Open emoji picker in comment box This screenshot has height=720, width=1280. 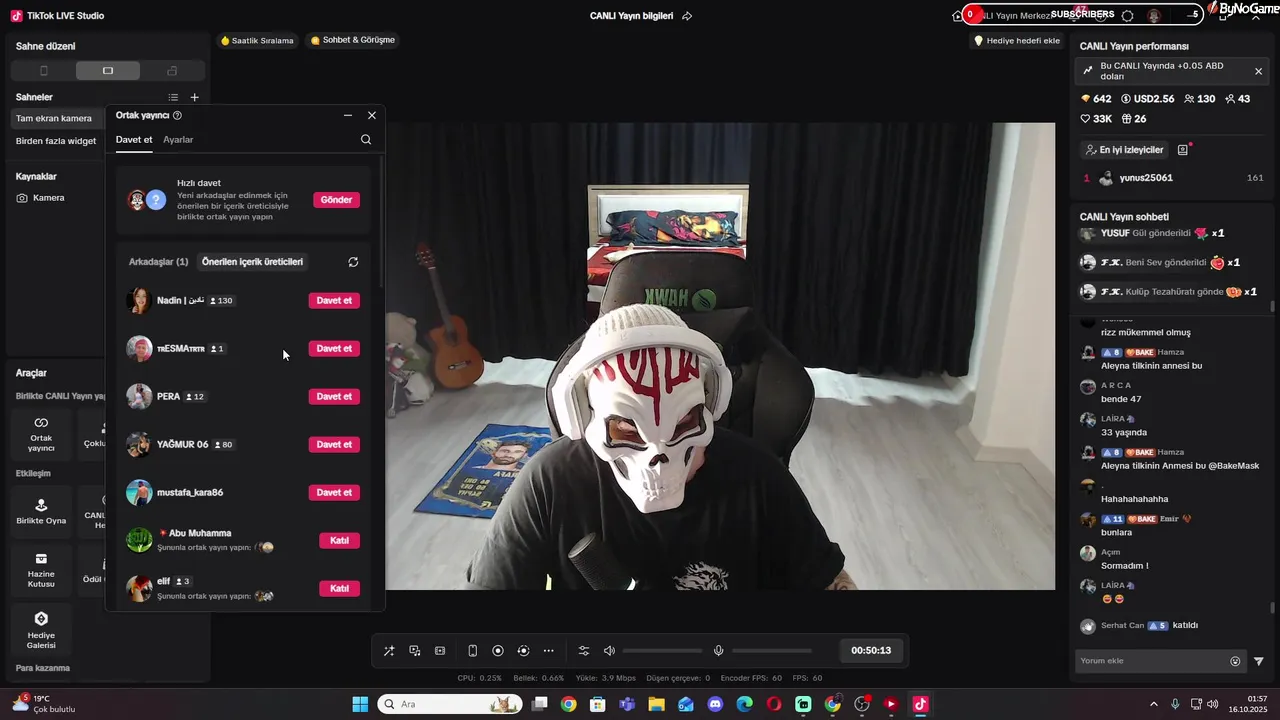point(1235,661)
